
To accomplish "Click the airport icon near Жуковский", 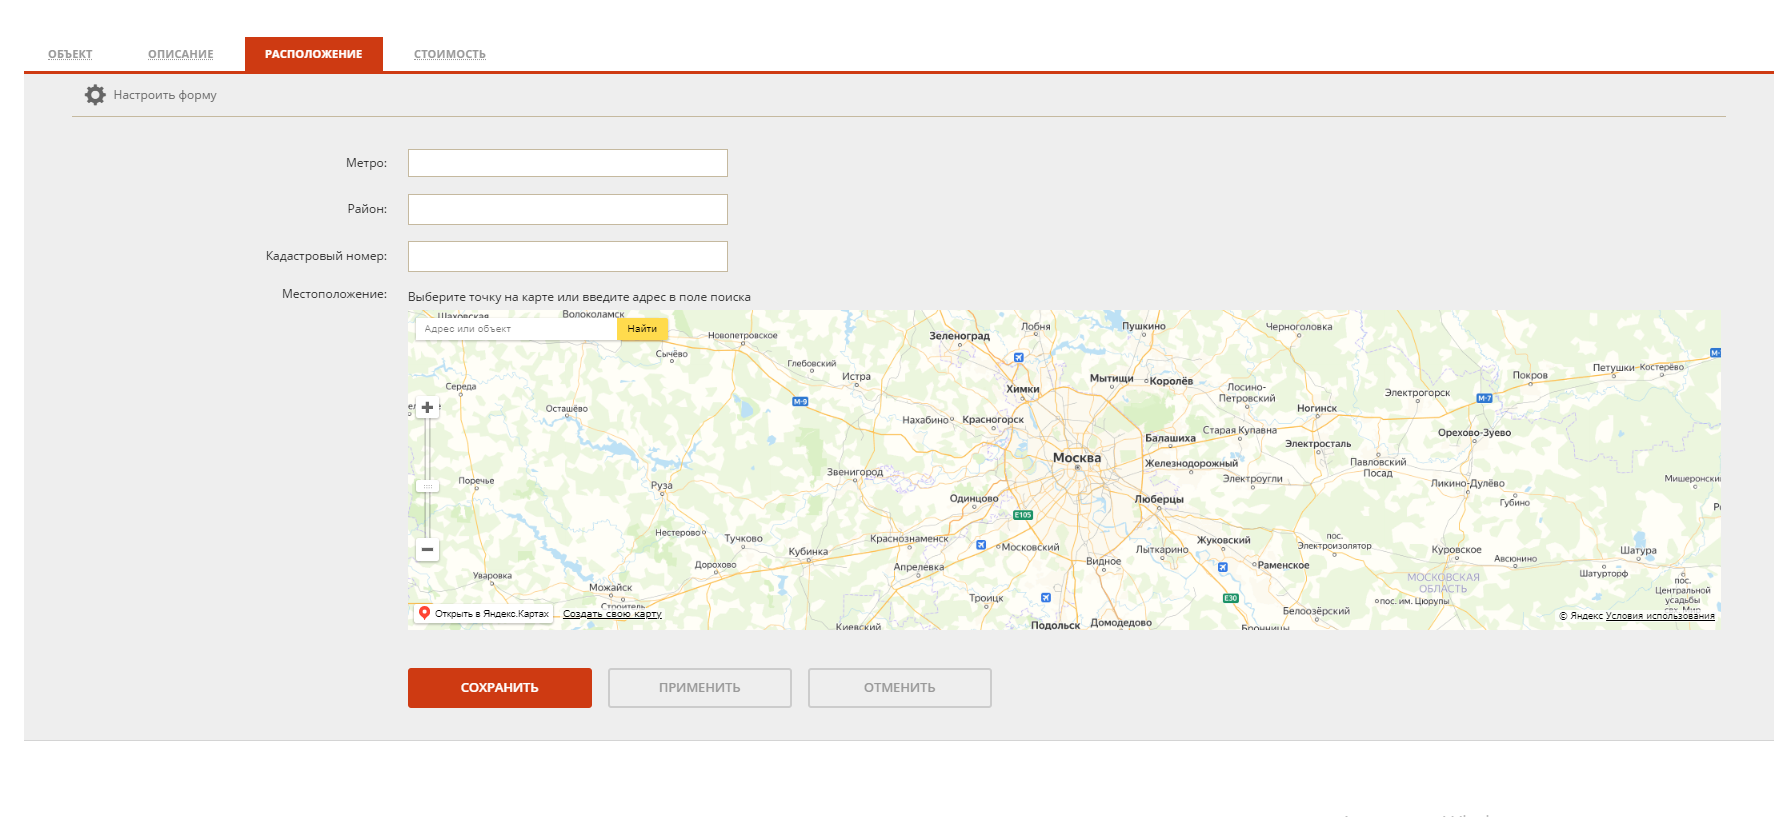I will pos(1222,567).
